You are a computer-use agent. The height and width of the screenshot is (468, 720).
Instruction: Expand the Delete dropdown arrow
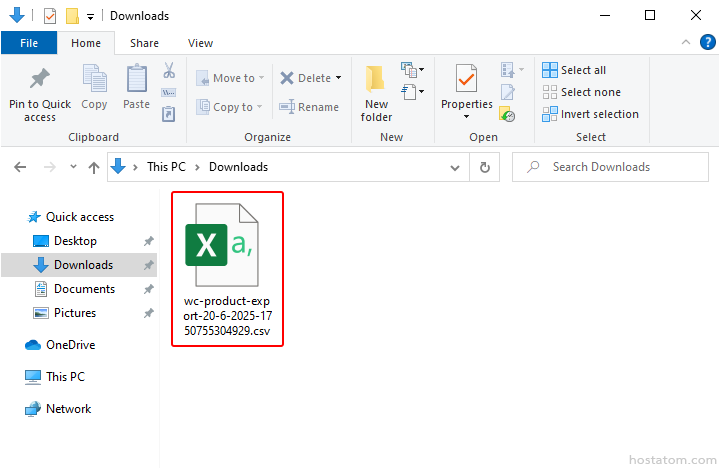click(338, 78)
